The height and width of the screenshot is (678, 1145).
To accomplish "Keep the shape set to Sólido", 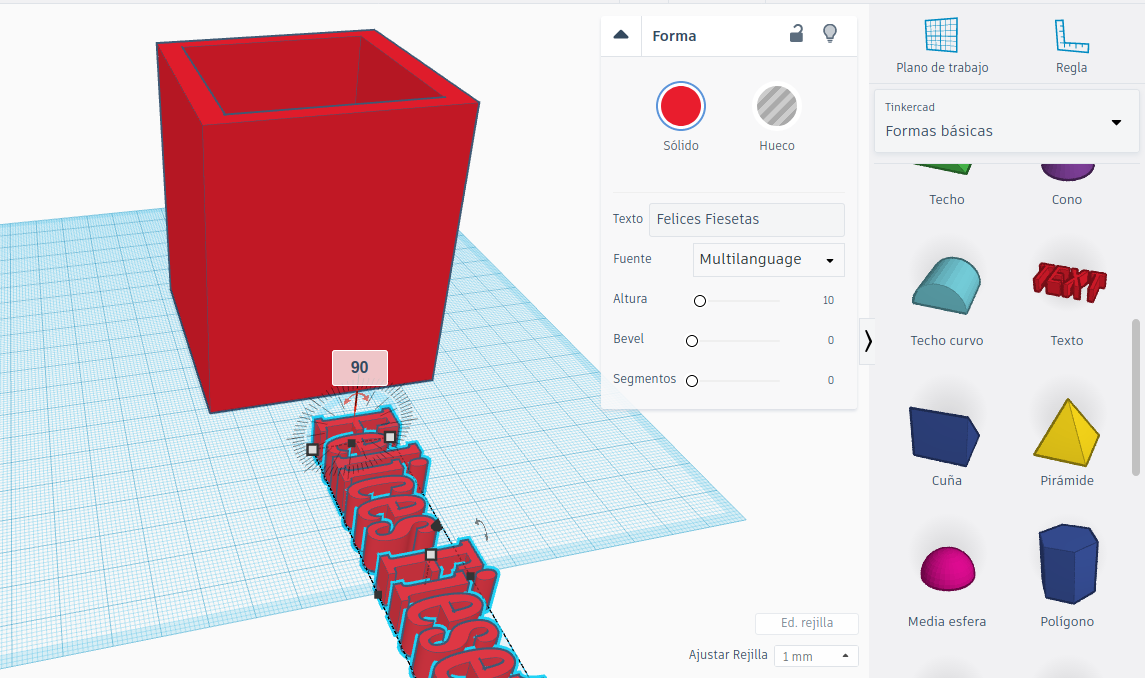I will [681, 106].
